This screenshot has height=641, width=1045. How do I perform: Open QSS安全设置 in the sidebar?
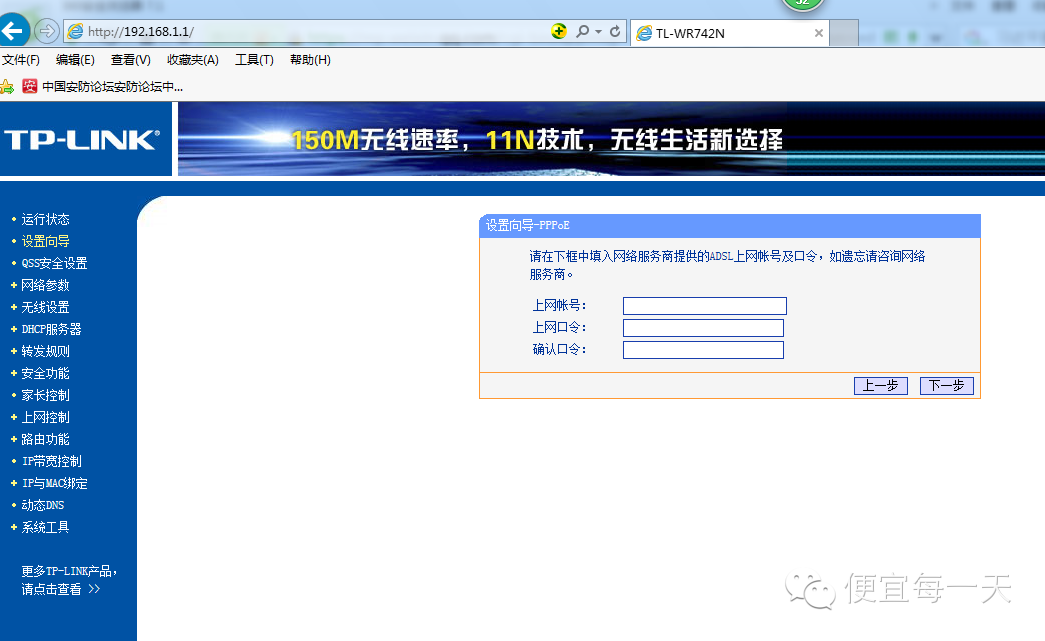[x=54, y=263]
